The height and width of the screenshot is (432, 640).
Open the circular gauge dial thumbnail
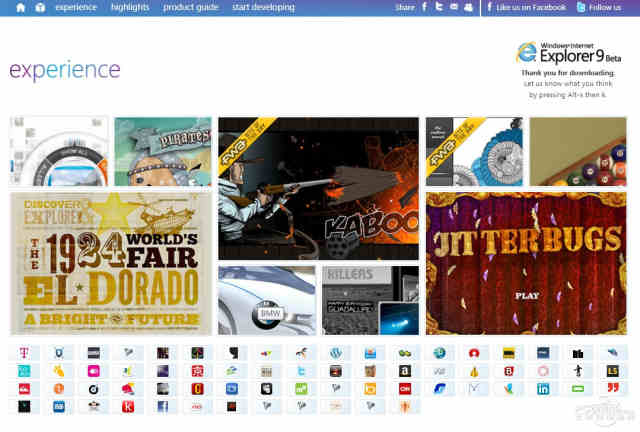[59, 151]
